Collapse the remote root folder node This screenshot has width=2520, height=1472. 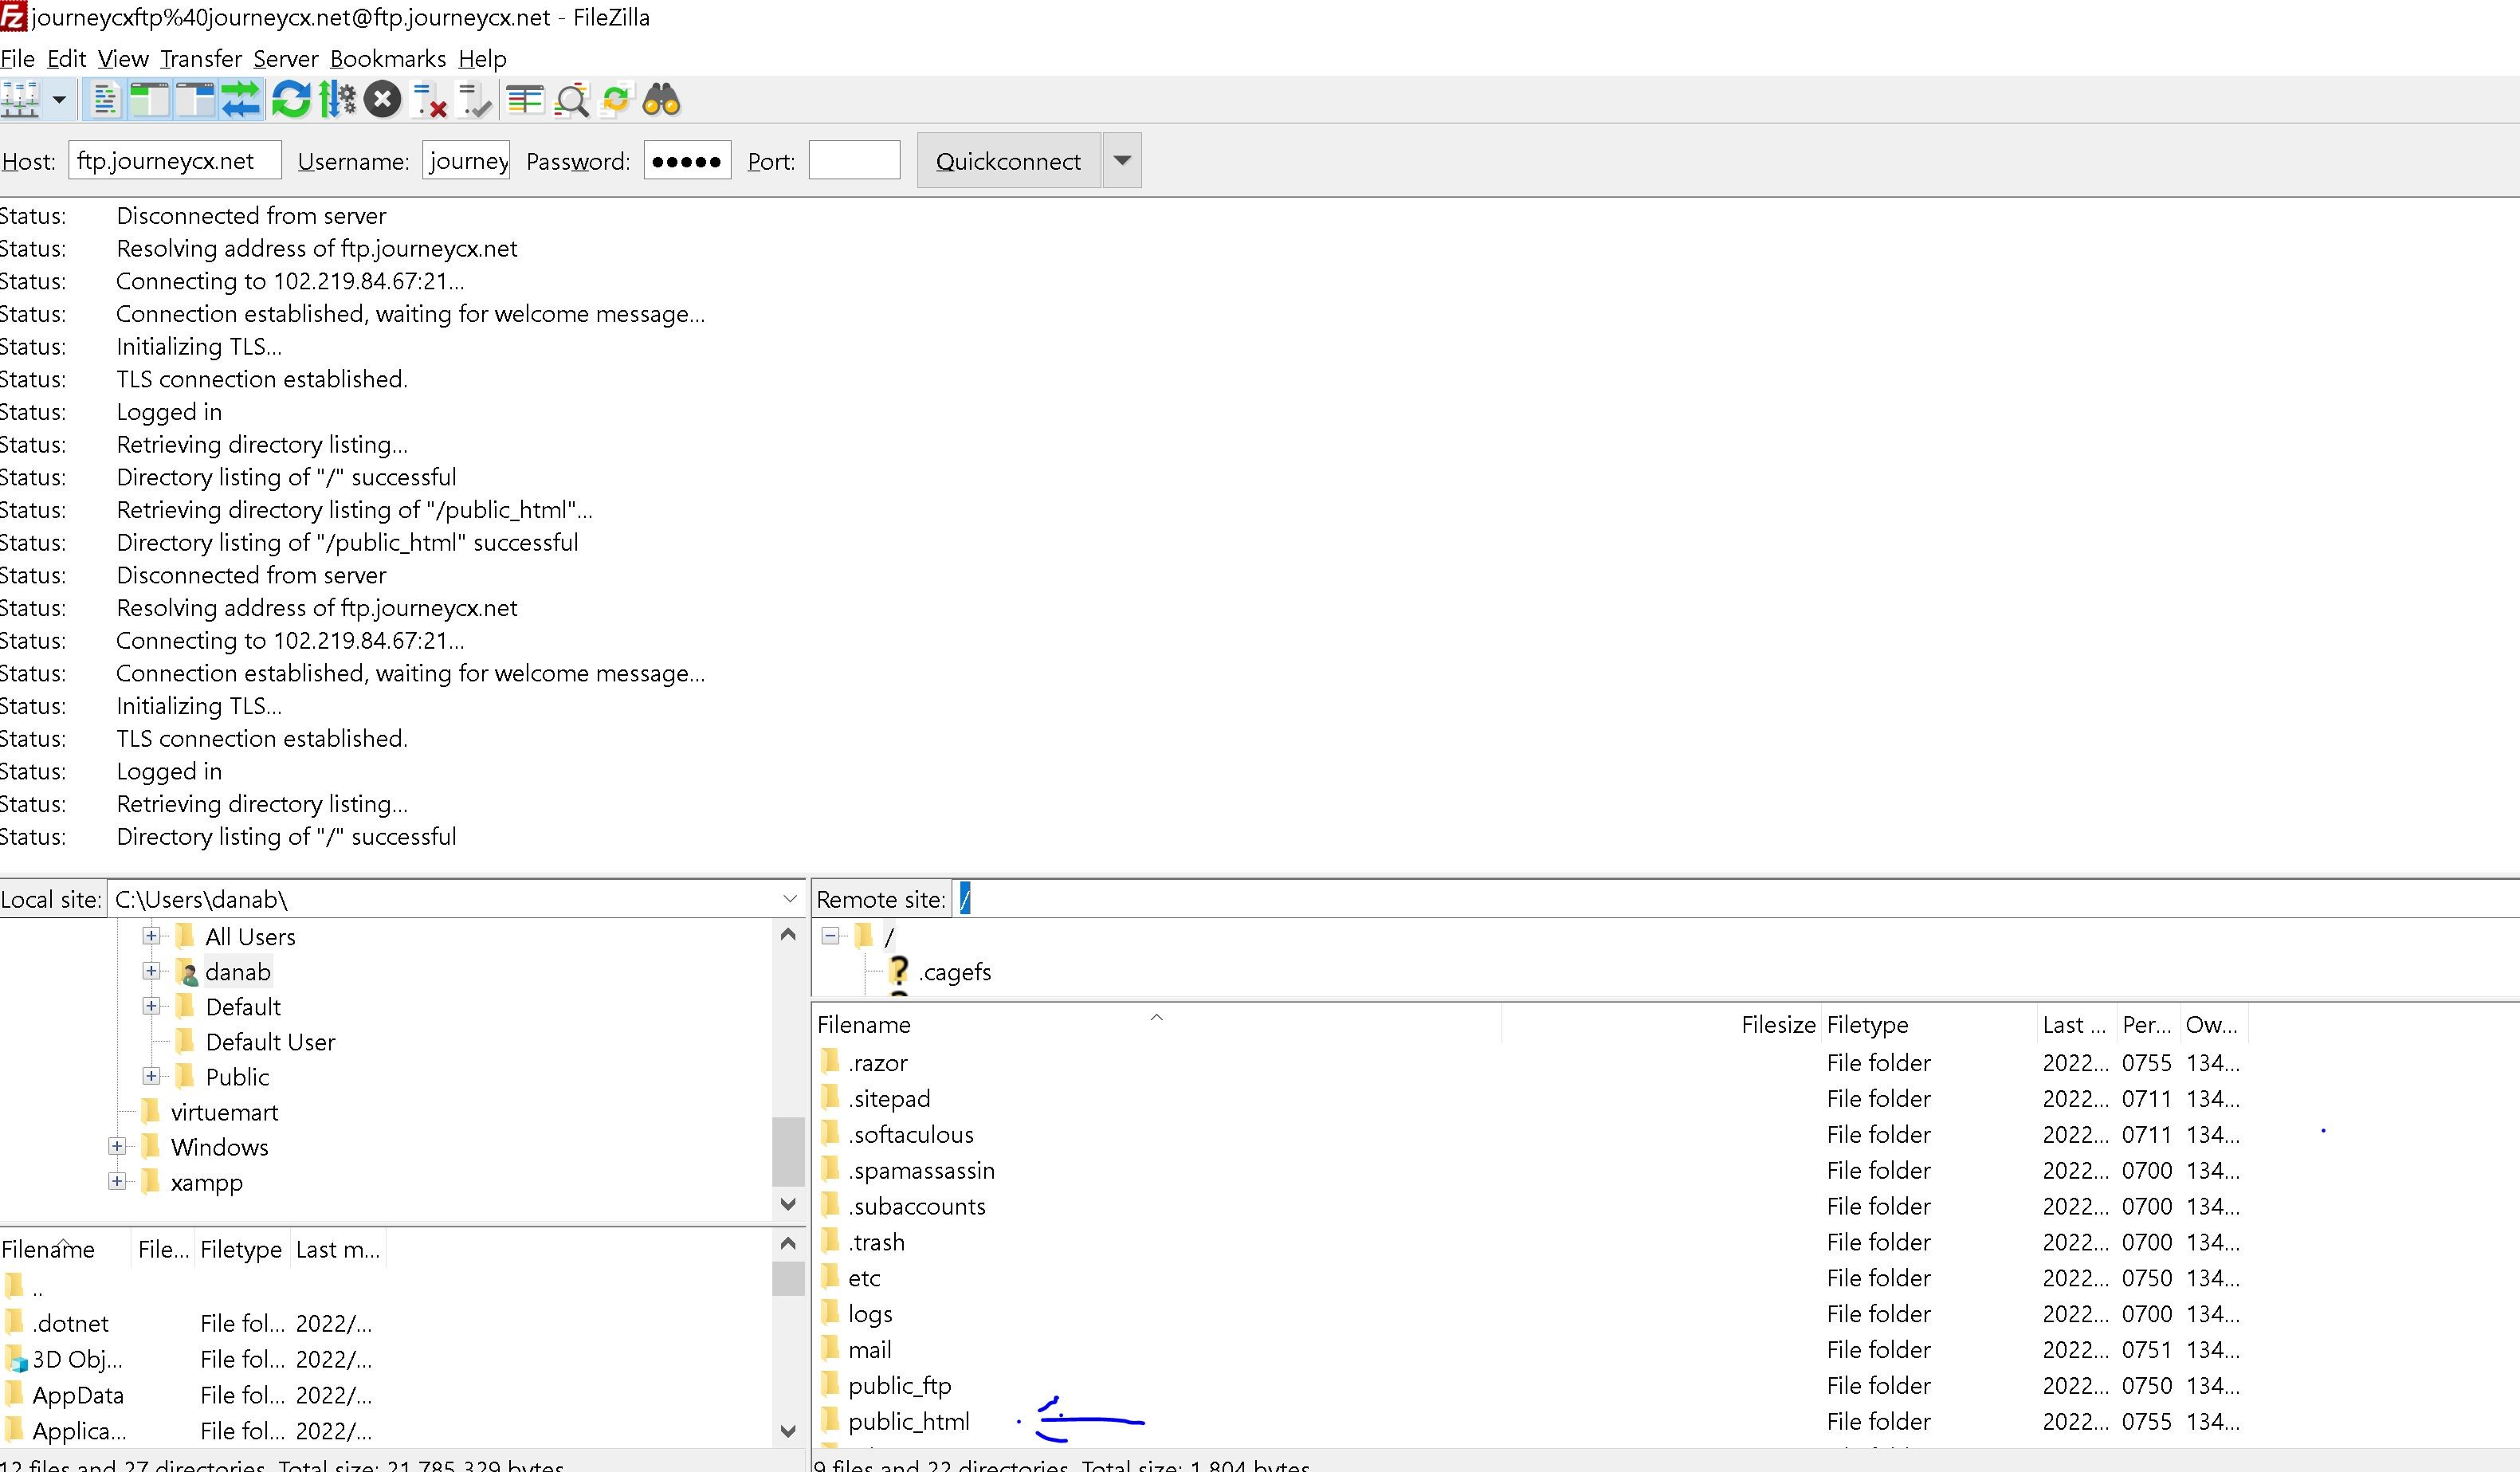click(x=830, y=936)
